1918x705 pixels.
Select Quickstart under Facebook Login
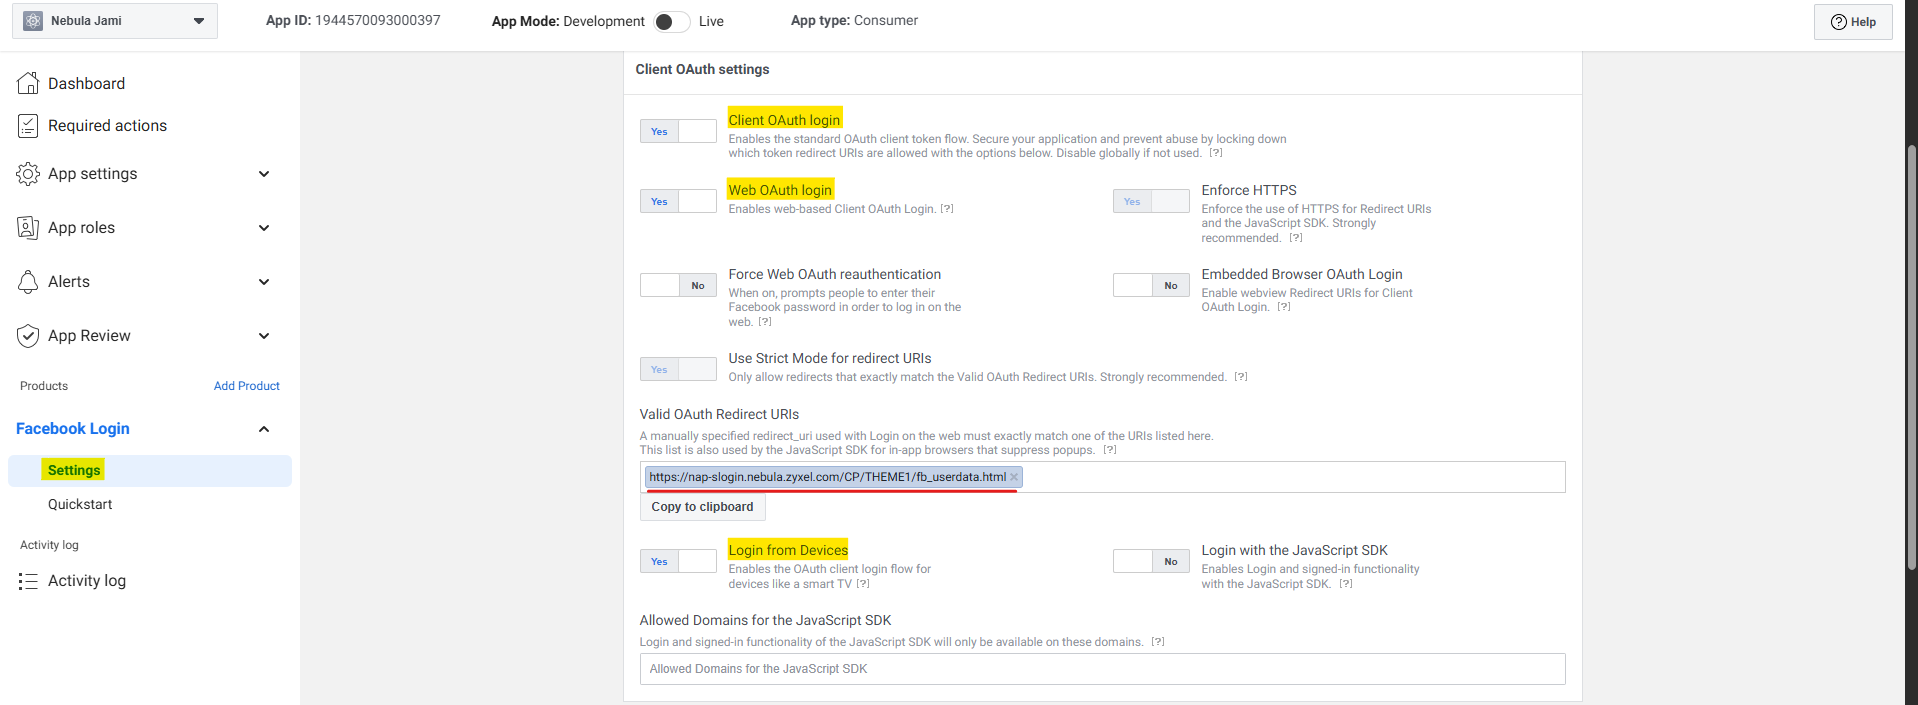(80, 504)
